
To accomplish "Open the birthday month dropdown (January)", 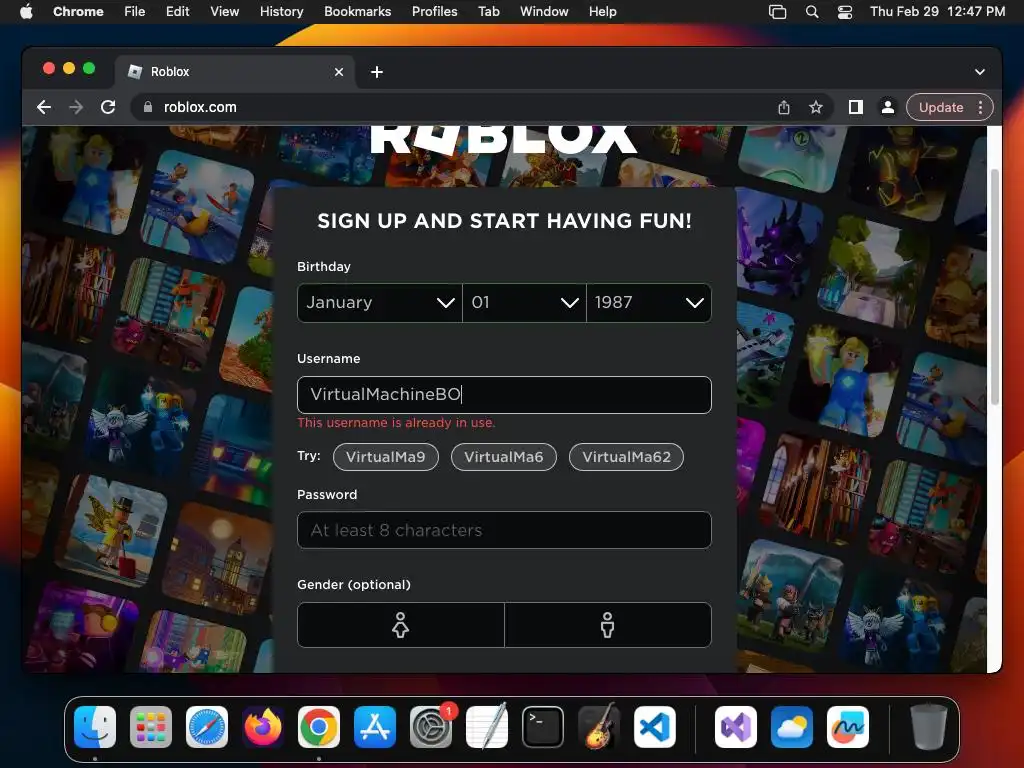I will click(x=379, y=302).
